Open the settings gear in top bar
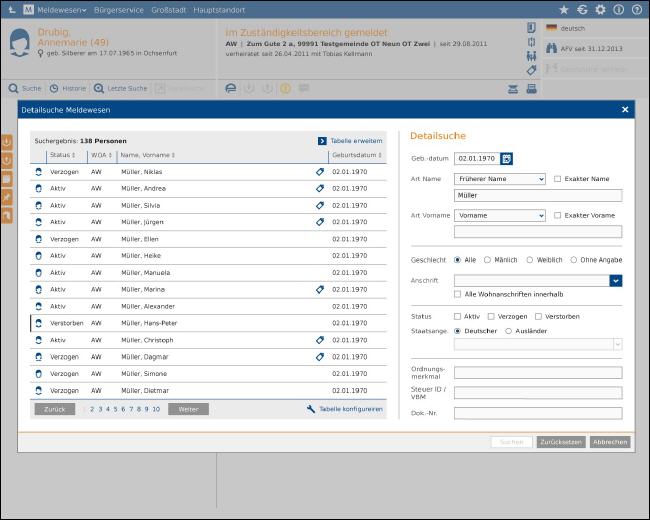The width and height of the screenshot is (650, 520). [600, 9]
